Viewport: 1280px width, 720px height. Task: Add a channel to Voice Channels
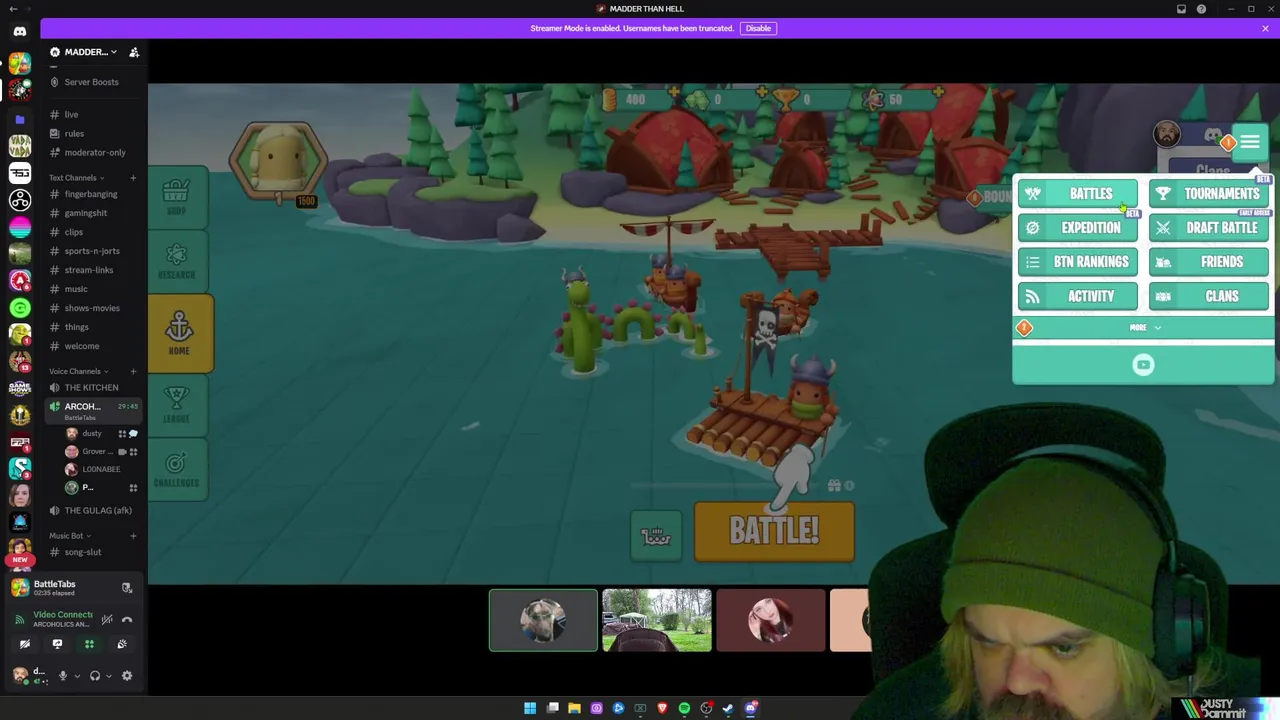click(x=133, y=372)
